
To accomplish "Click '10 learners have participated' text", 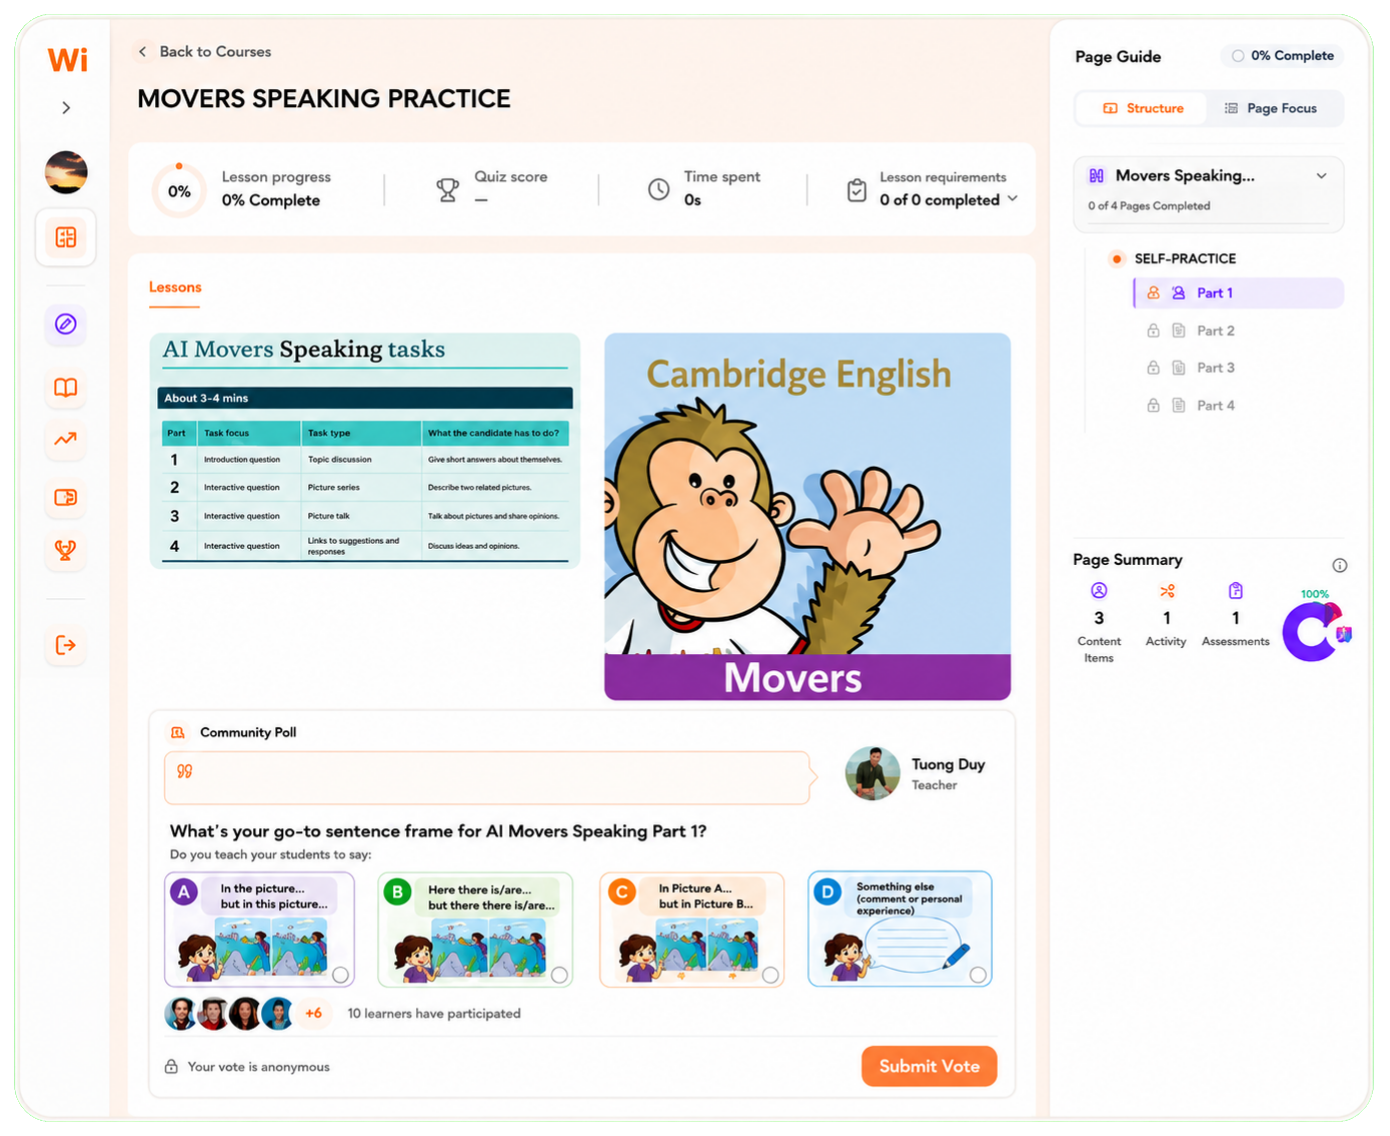I will [x=434, y=1014].
